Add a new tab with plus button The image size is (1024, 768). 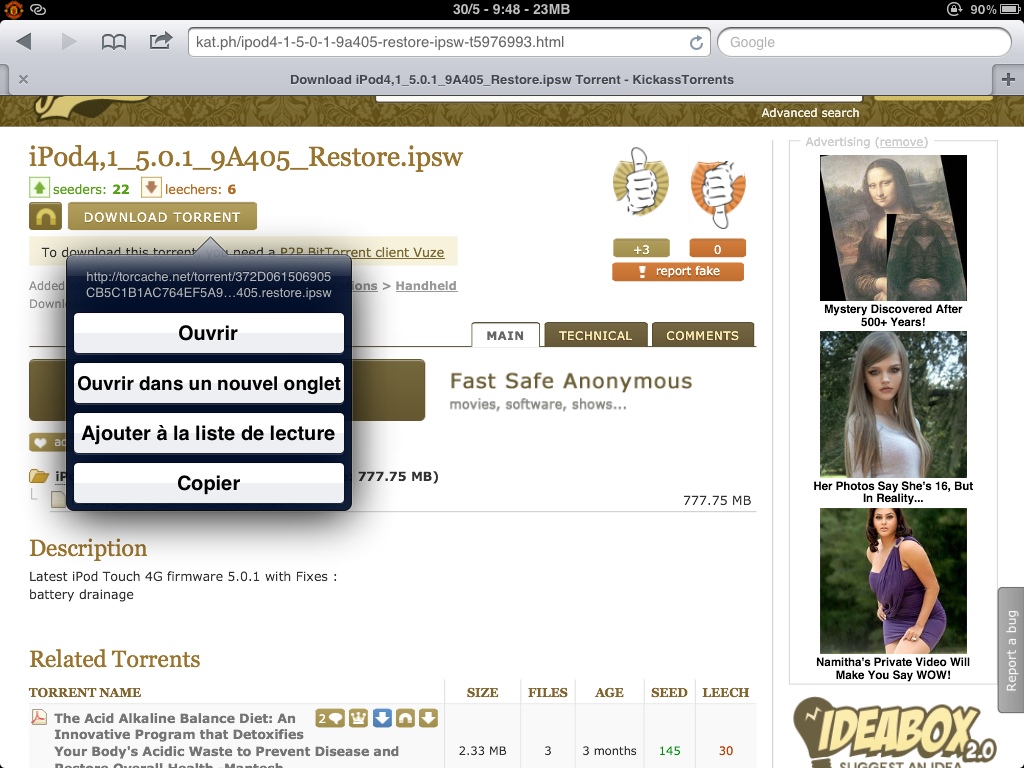click(1008, 79)
